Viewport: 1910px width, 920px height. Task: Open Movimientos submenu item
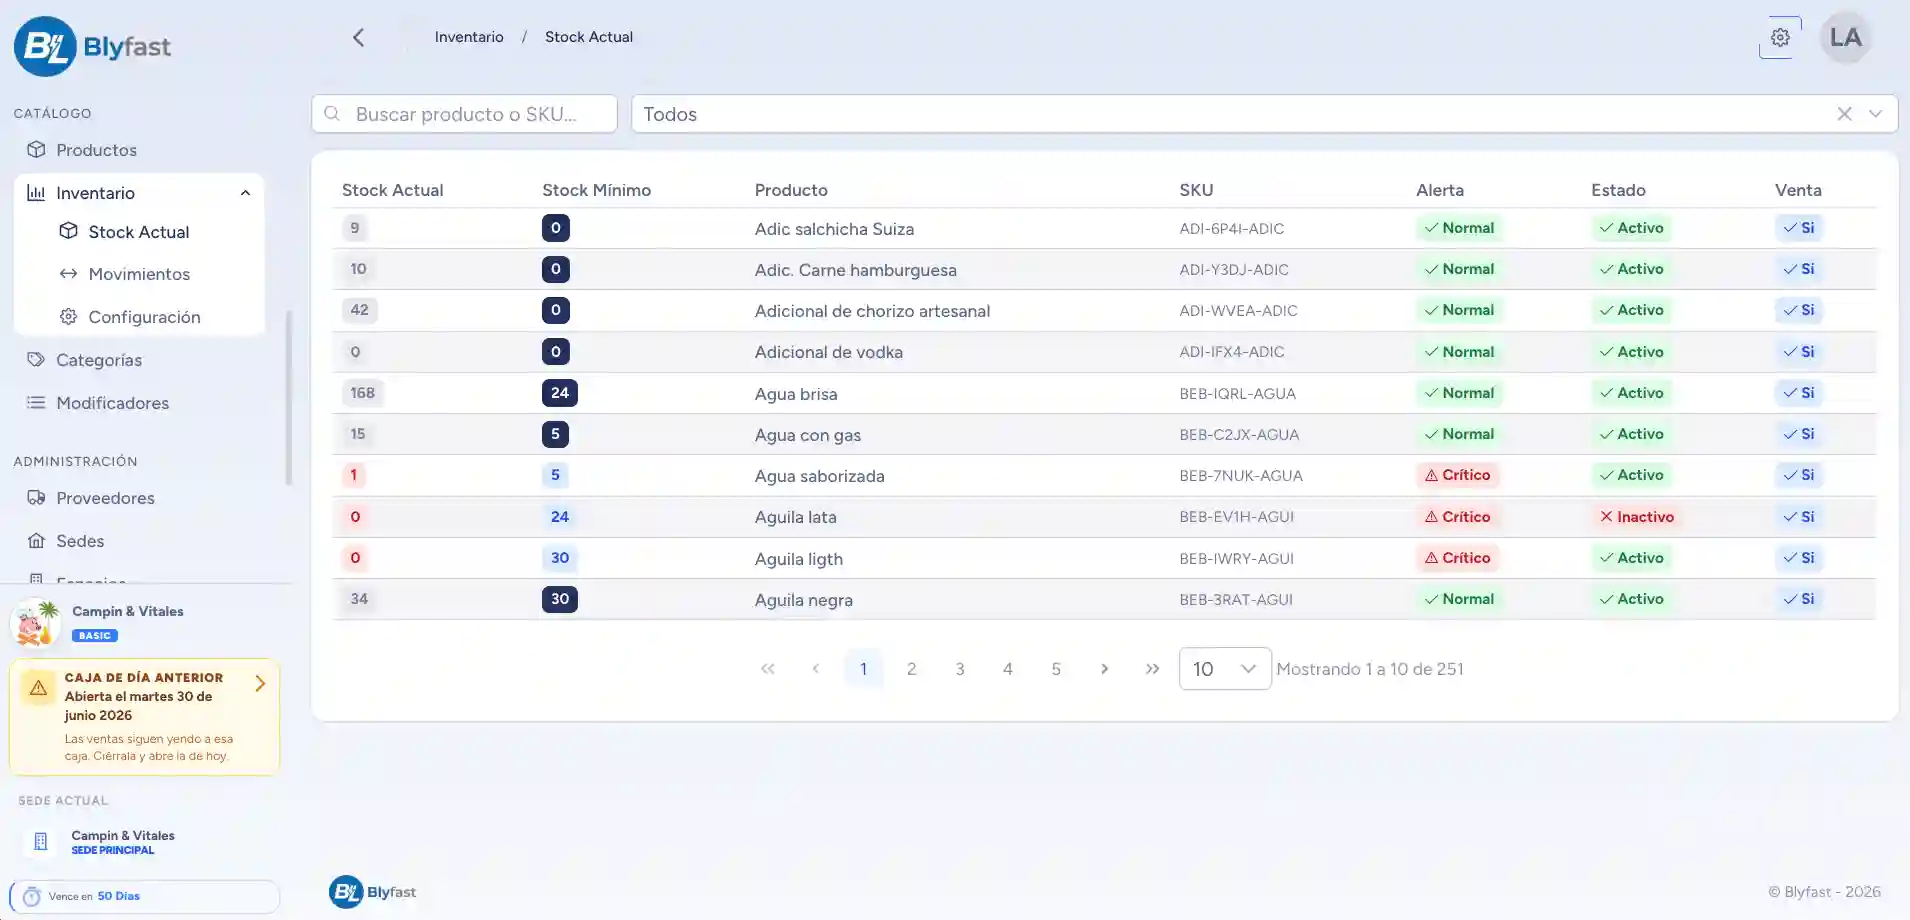[139, 274]
